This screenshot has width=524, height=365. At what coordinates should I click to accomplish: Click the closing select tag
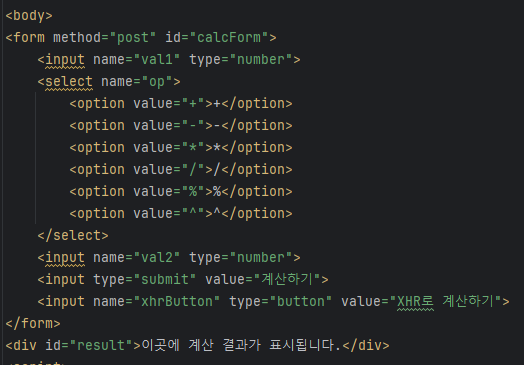click(x=73, y=236)
